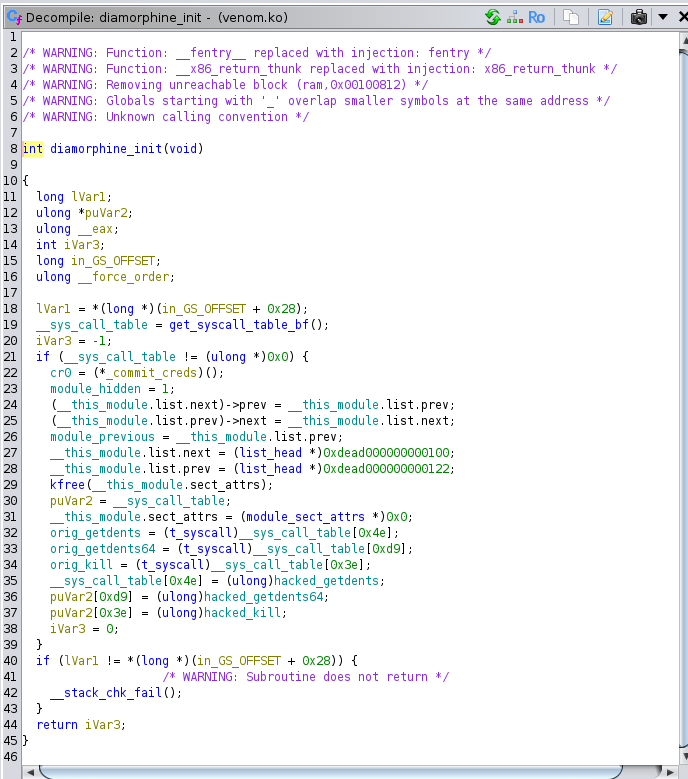Viewport: 688px width, 779px height.
Task: Click the highlighted 'int' return type
Action: (33, 149)
